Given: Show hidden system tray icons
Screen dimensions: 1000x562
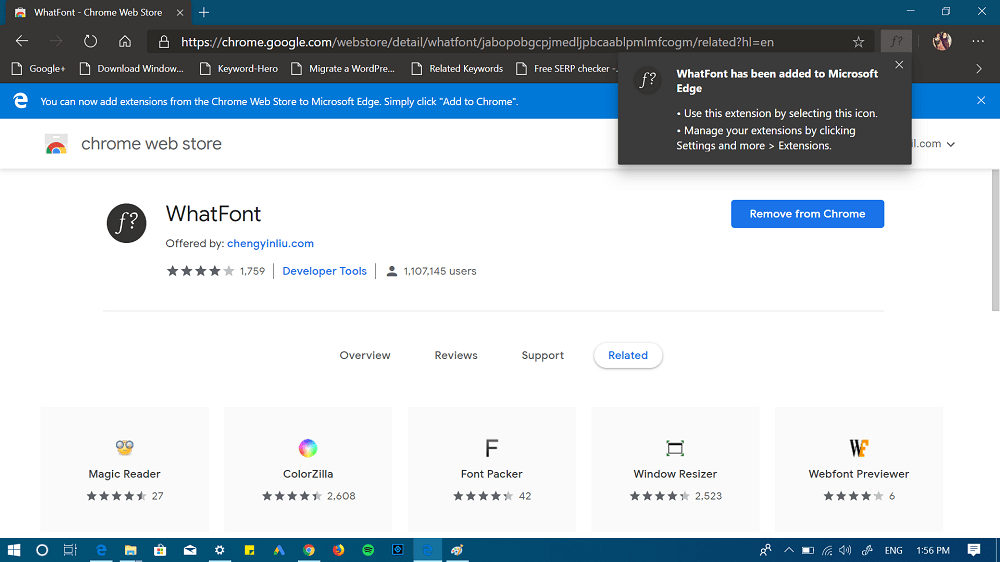Looking at the screenshot, I should (789, 550).
